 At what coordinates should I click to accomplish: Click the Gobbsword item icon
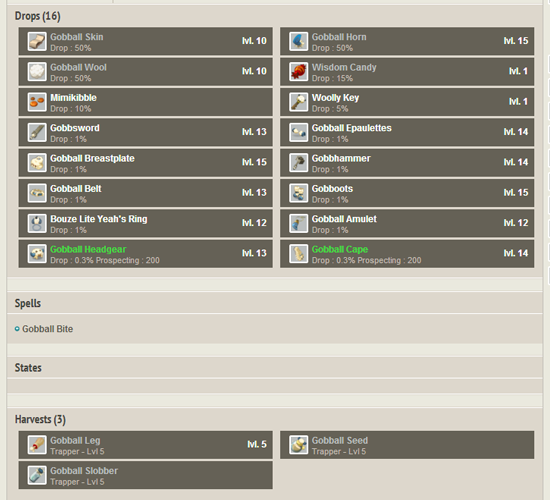(37, 132)
